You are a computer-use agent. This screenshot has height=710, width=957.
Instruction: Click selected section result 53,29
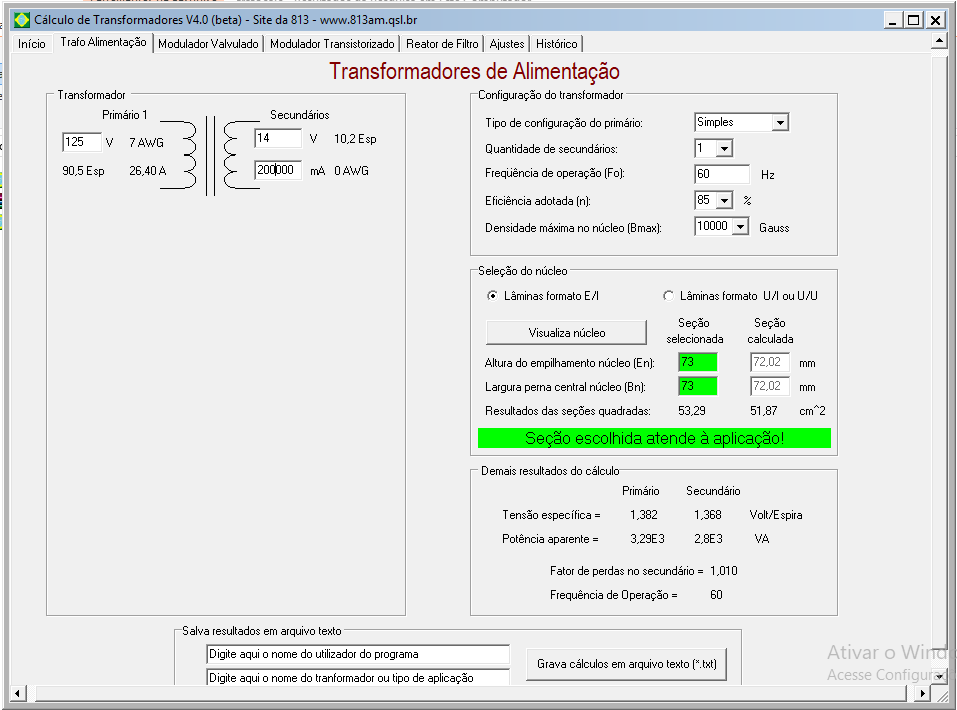point(692,411)
